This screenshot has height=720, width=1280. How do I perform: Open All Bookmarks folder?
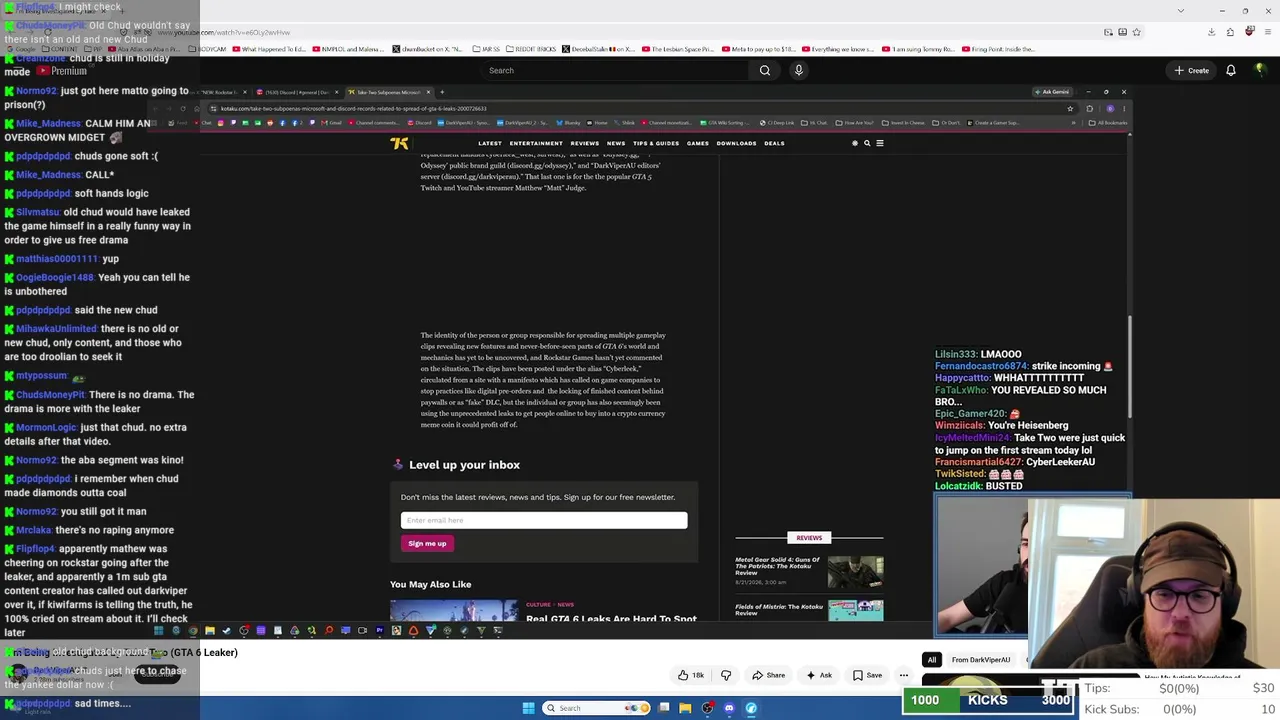(1109, 123)
